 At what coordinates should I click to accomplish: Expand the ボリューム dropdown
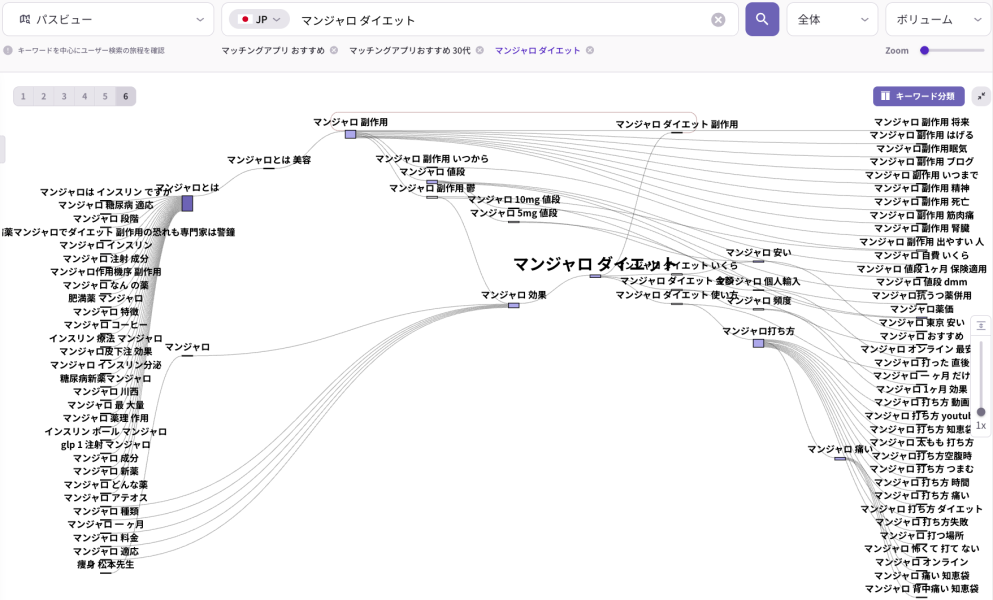pyautogui.click(x=937, y=20)
